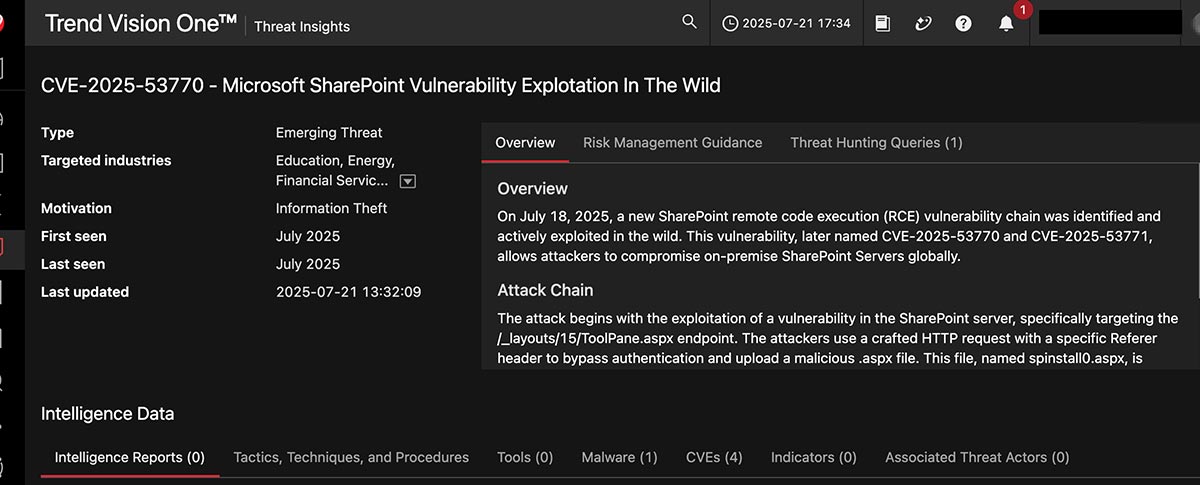
Task: Open the Threat Hunting Queries tab
Action: click(876, 142)
